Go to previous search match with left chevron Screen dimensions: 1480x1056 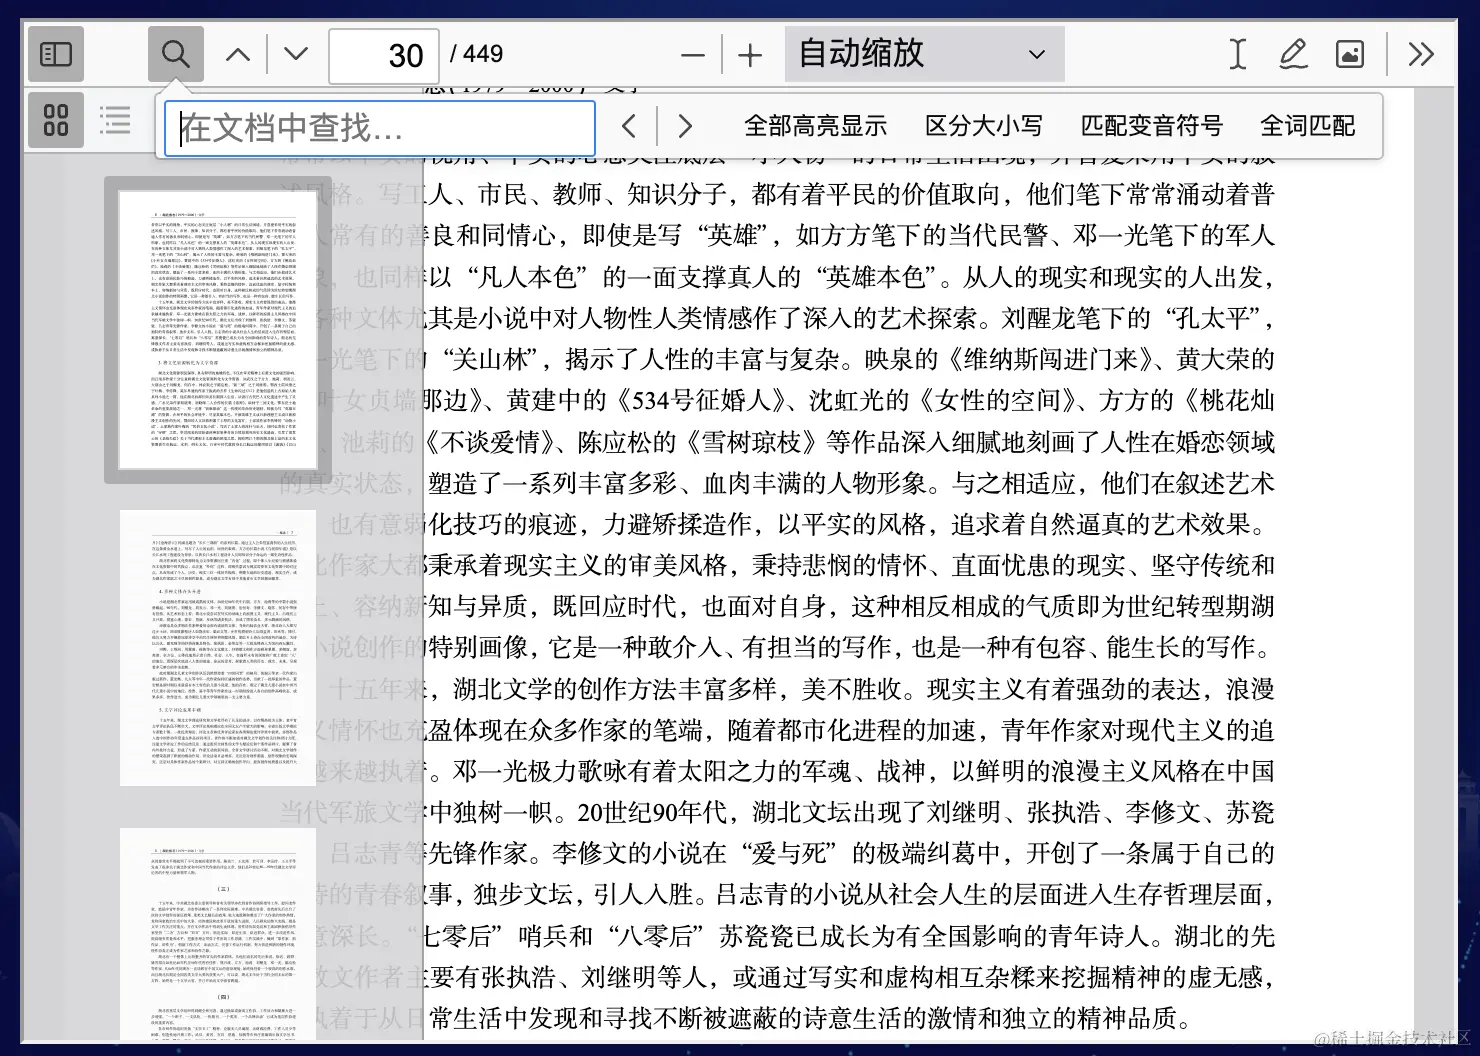629,125
